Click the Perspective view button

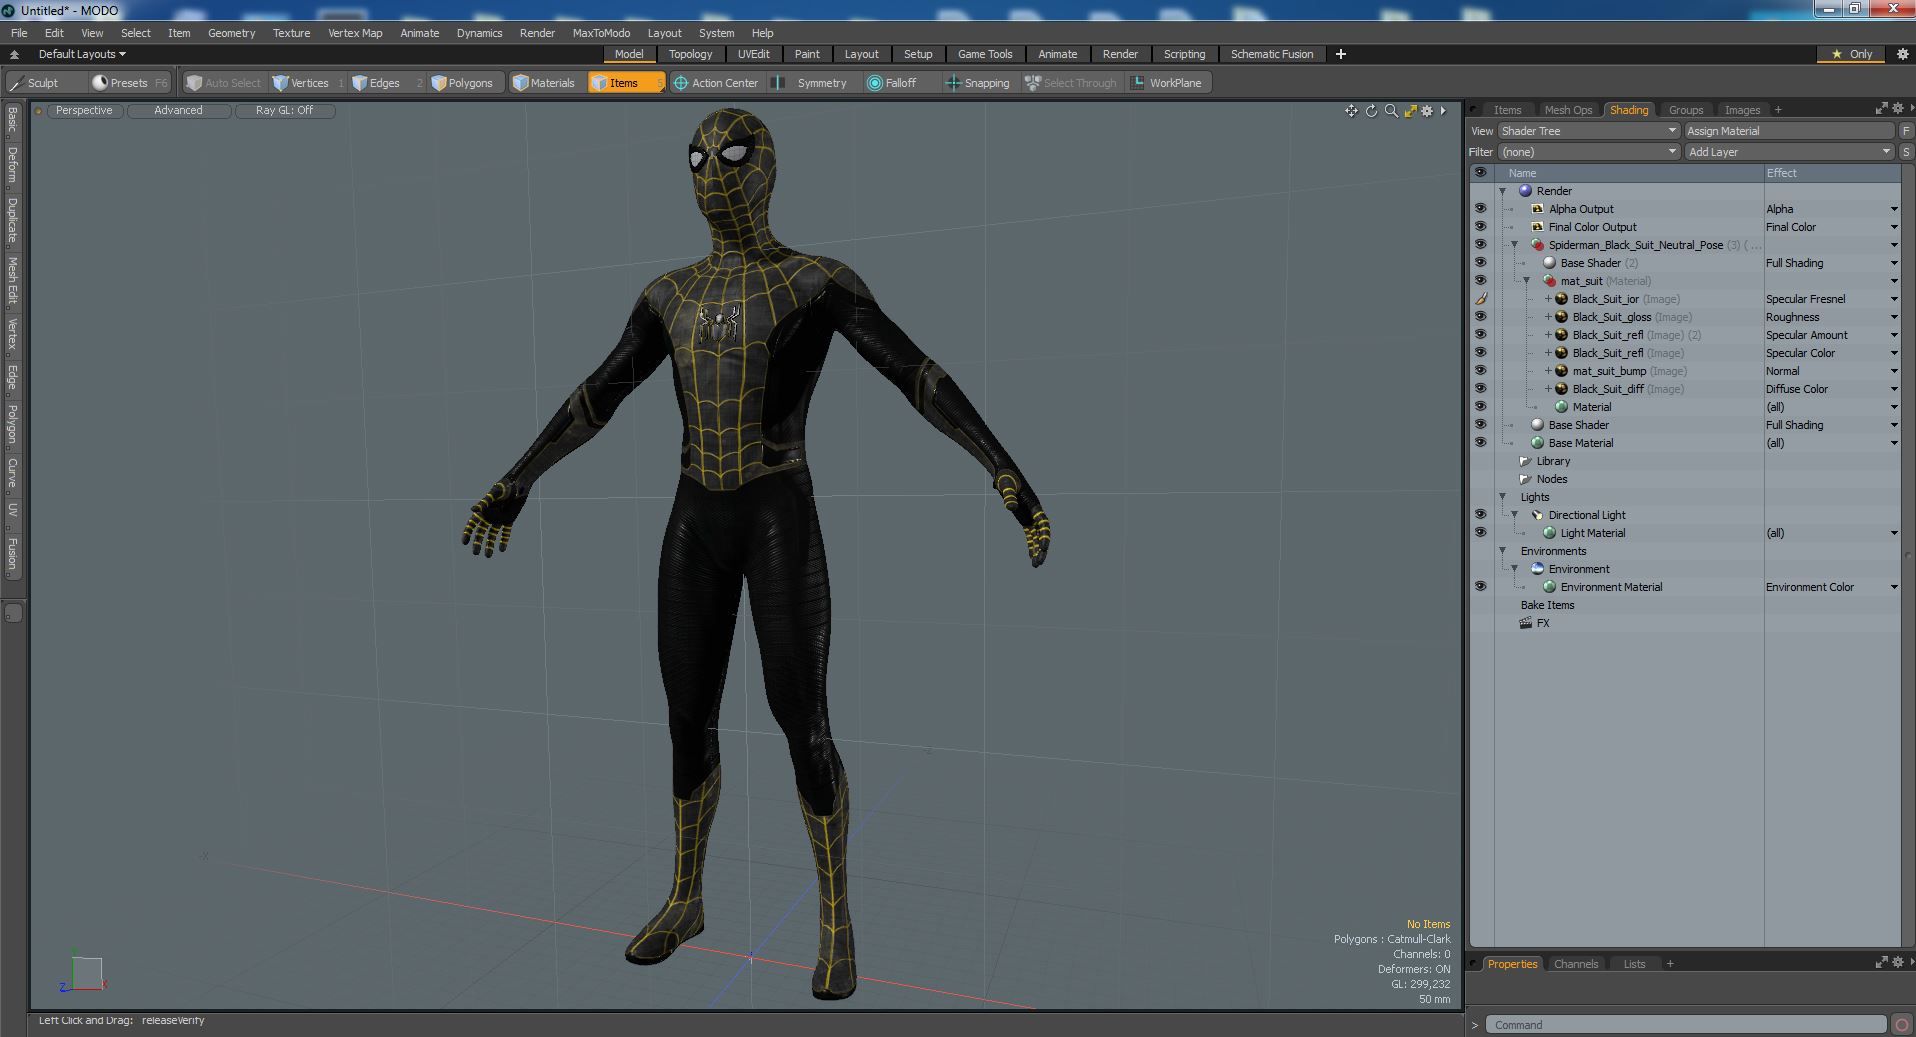coord(84,111)
